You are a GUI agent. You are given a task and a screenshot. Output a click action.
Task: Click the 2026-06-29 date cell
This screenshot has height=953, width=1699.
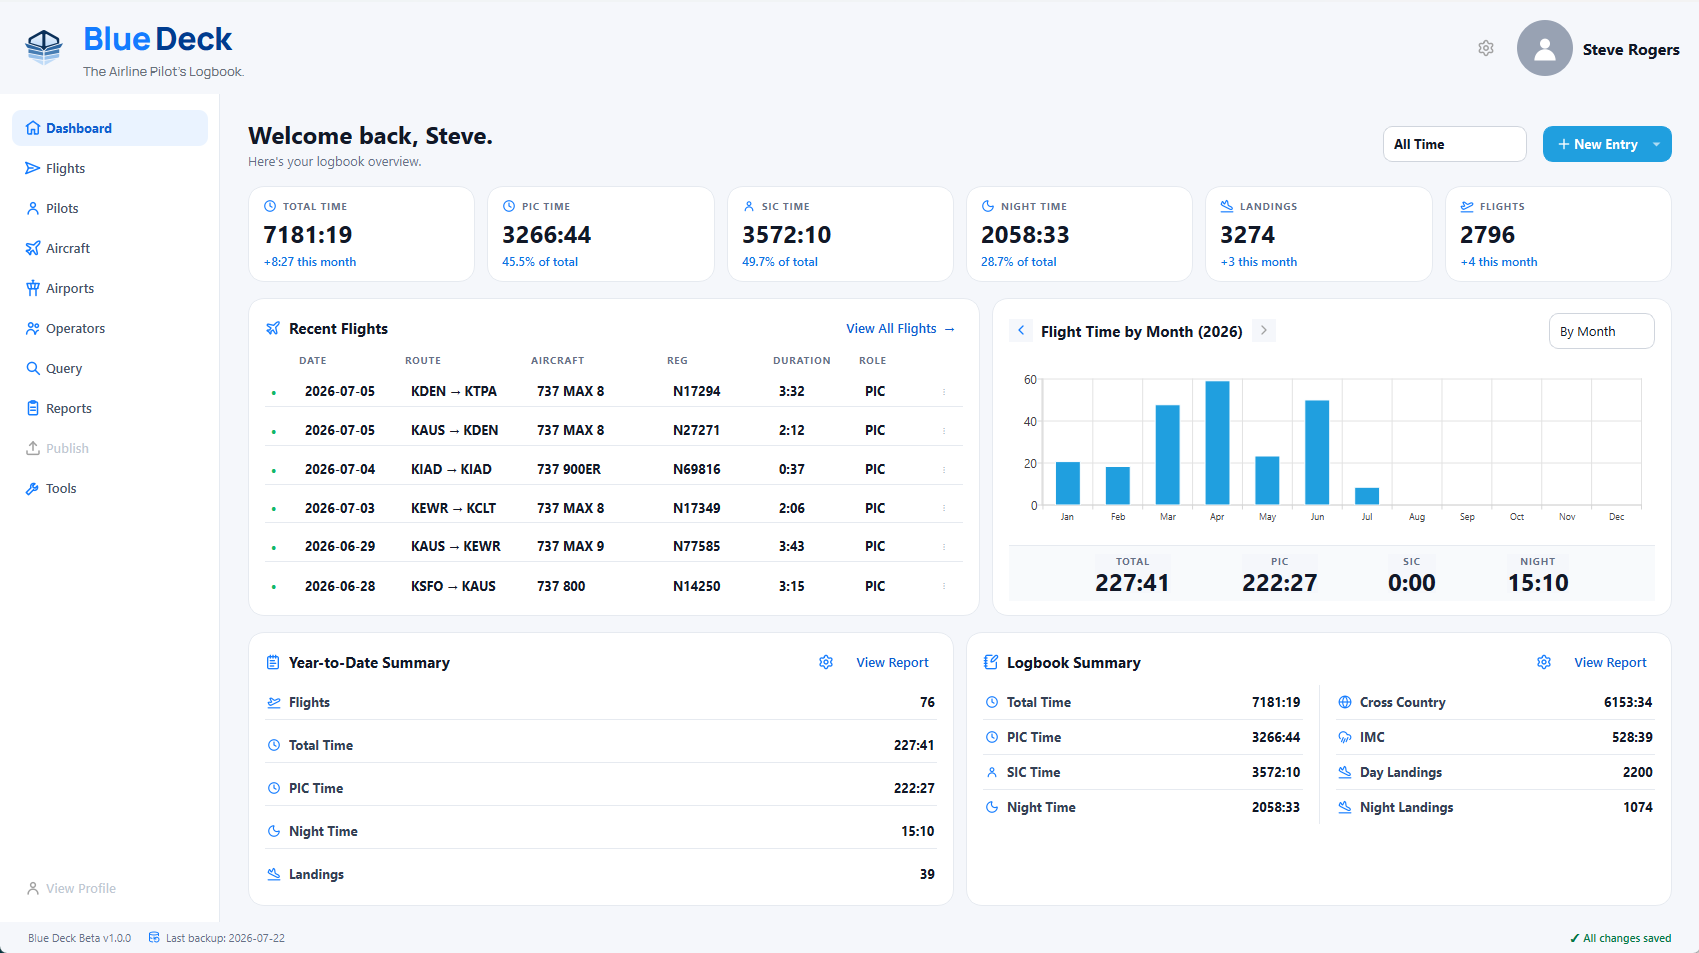tap(340, 546)
